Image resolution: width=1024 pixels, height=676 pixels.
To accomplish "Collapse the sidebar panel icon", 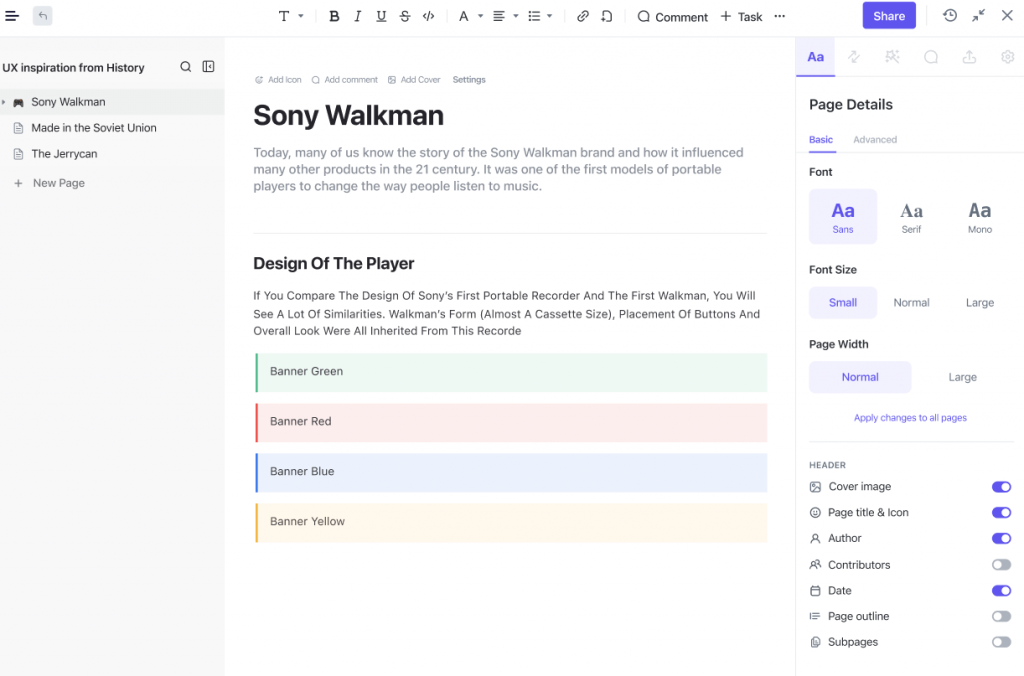I will pyautogui.click(x=208, y=67).
